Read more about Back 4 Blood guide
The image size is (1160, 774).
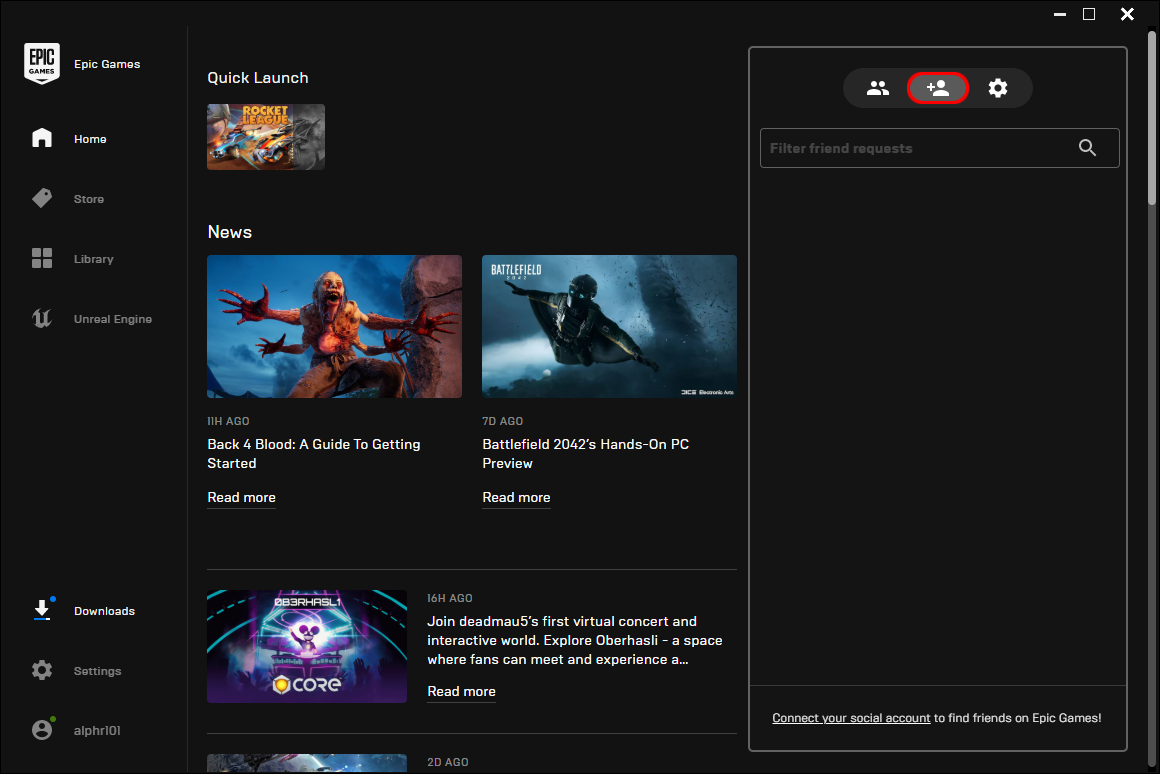(241, 497)
